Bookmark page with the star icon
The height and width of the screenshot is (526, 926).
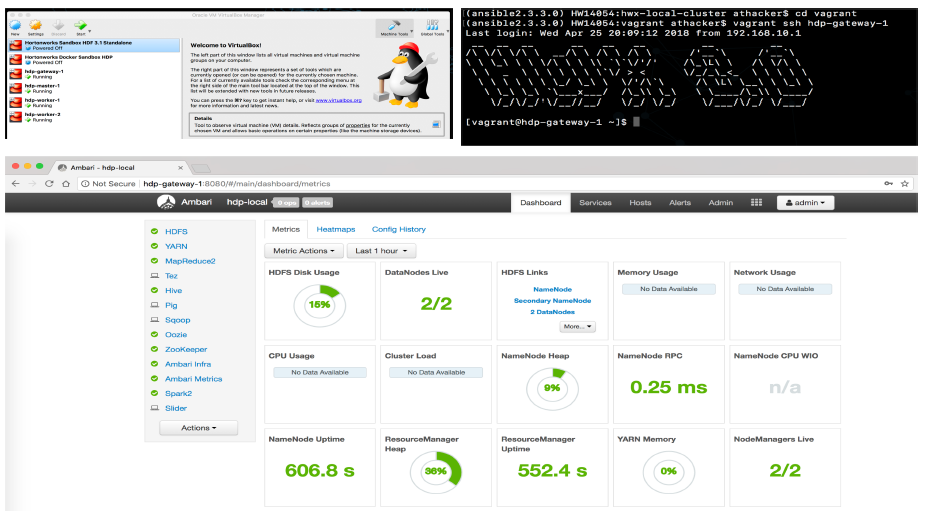904,184
